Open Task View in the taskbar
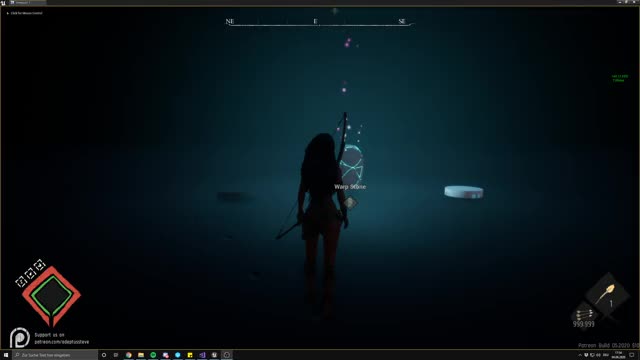Viewport: 640px width, 360px height. coord(116,355)
